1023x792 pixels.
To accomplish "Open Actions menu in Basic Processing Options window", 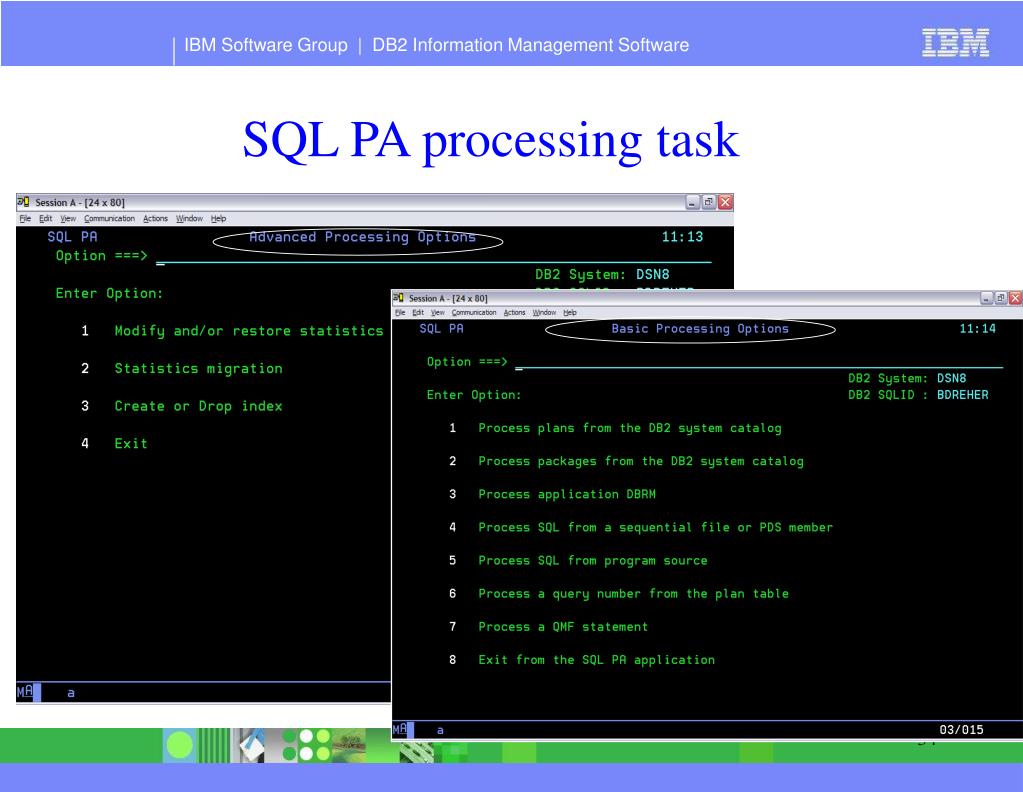I will click(x=514, y=312).
